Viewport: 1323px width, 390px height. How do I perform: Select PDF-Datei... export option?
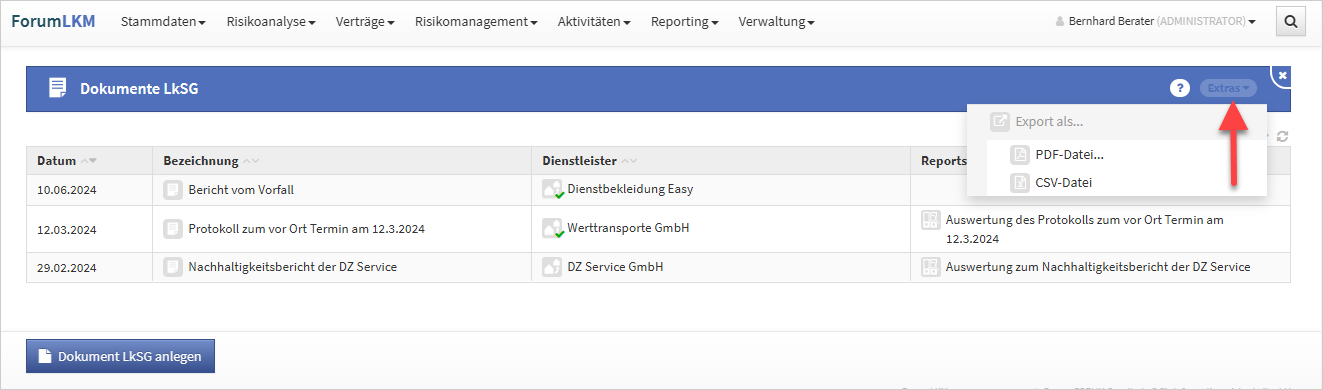[1069, 154]
